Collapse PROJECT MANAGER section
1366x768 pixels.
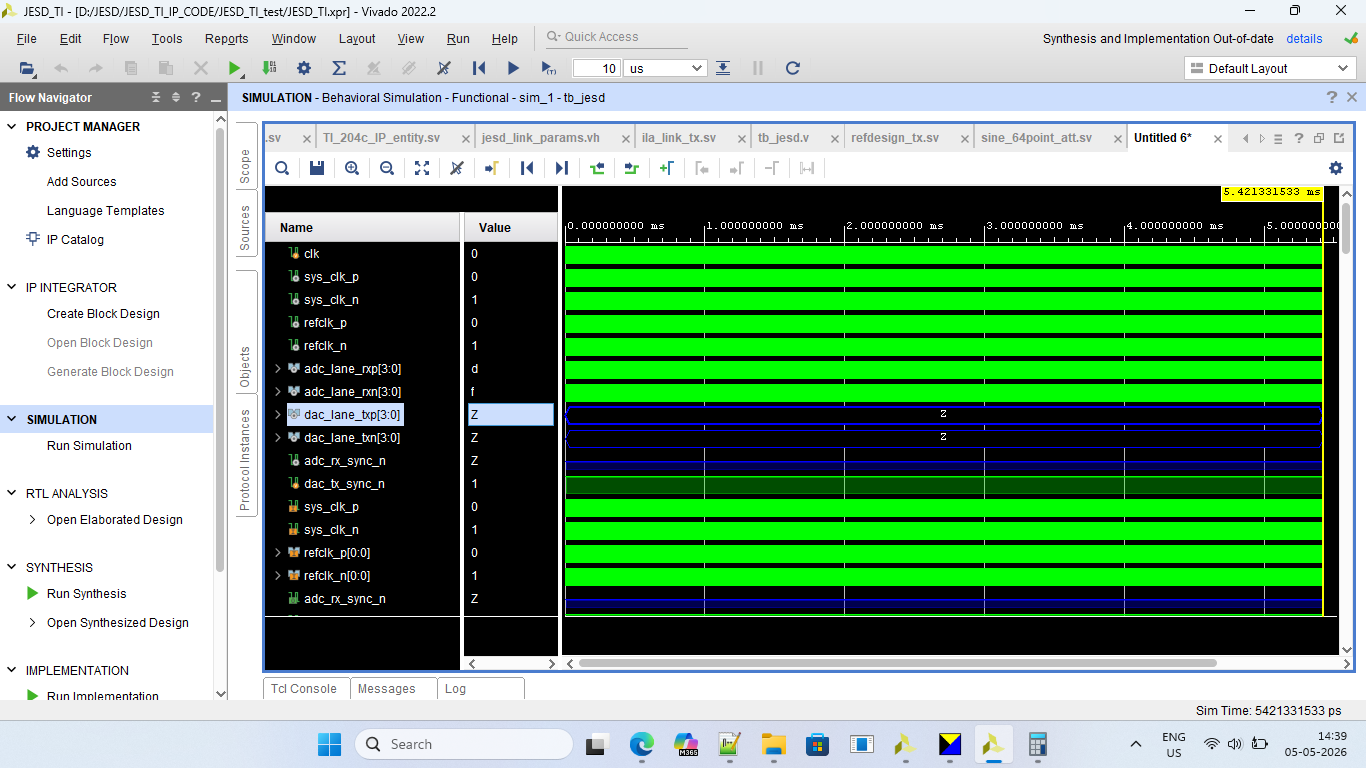pyautogui.click(x=12, y=127)
